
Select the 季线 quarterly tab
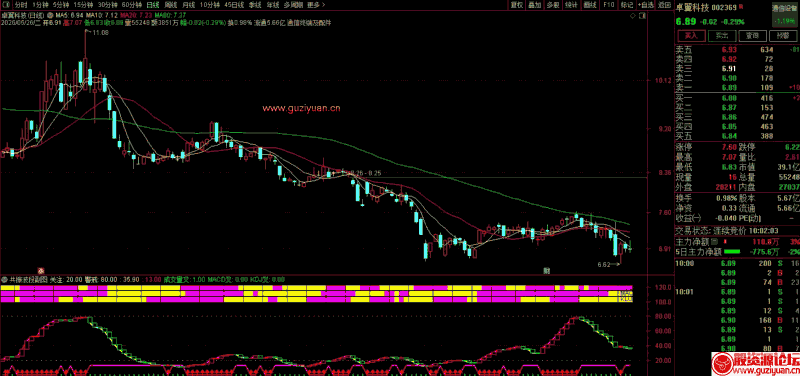[x=256, y=5]
